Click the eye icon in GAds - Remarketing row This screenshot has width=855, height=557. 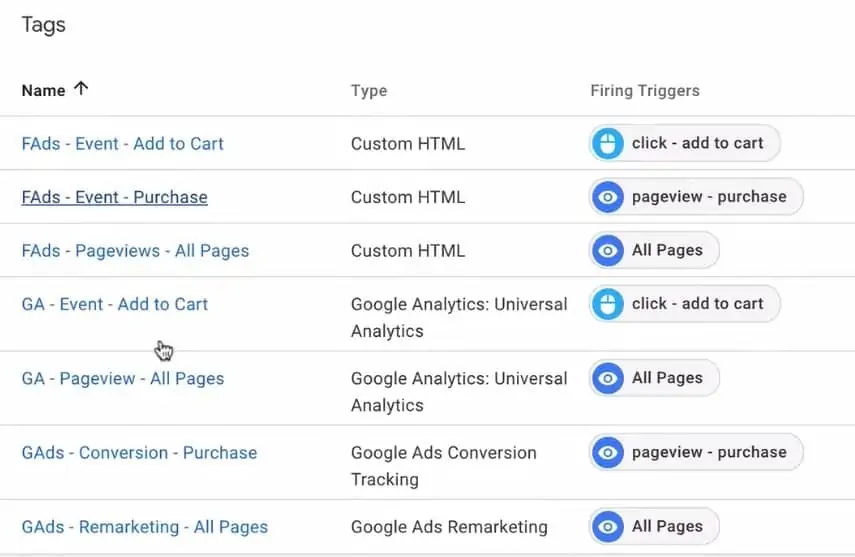click(x=607, y=526)
